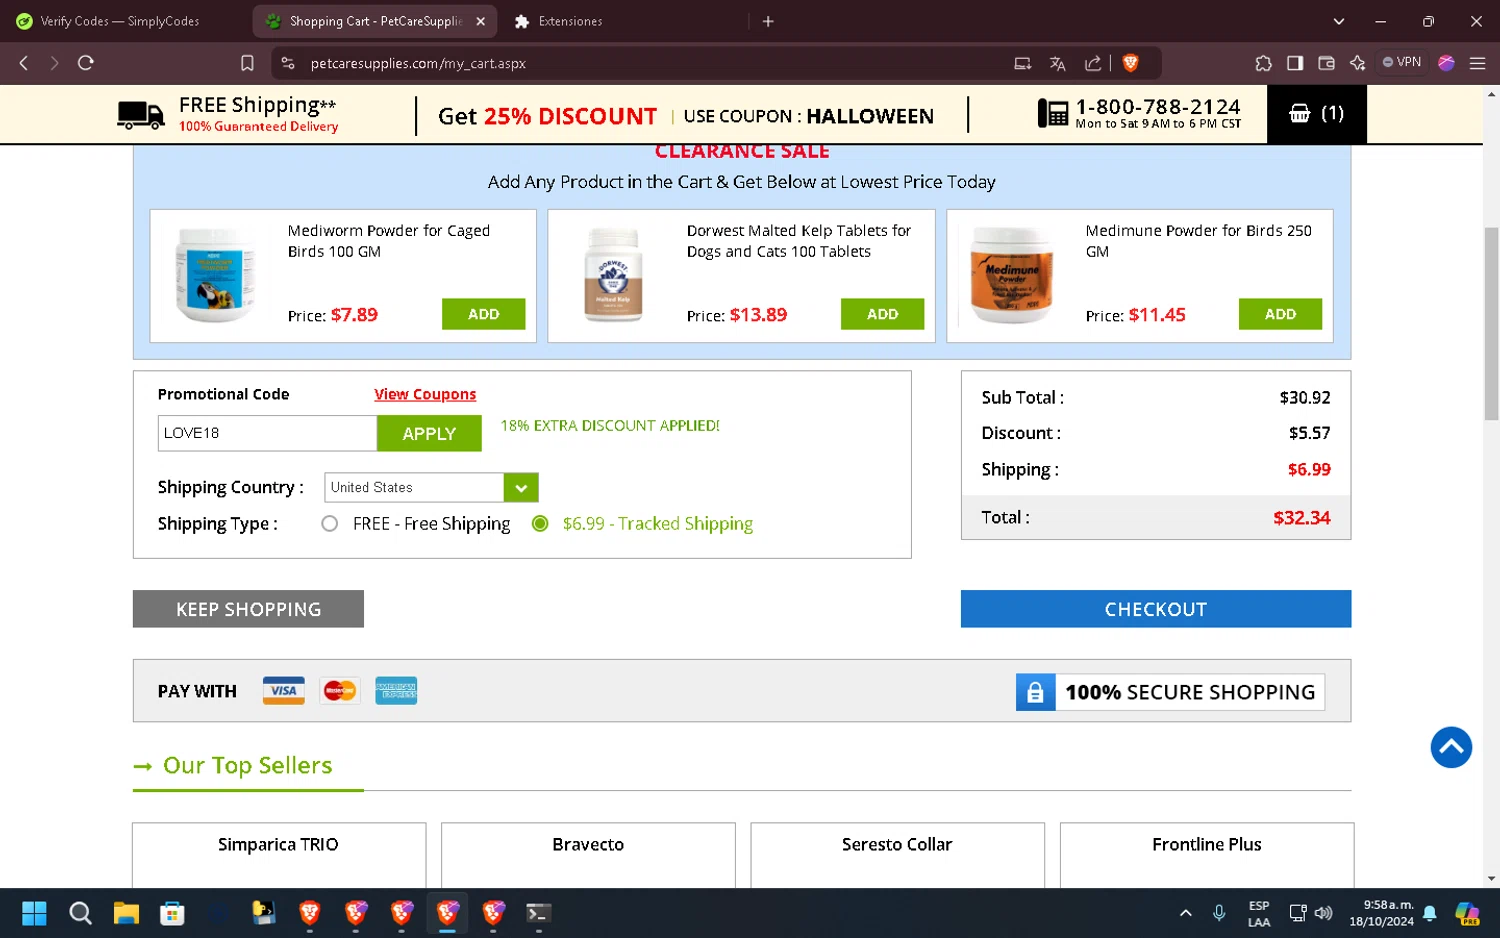The height and width of the screenshot is (938, 1500).
Task: Click the HALLOWEEN coupon text
Action: click(870, 116)
